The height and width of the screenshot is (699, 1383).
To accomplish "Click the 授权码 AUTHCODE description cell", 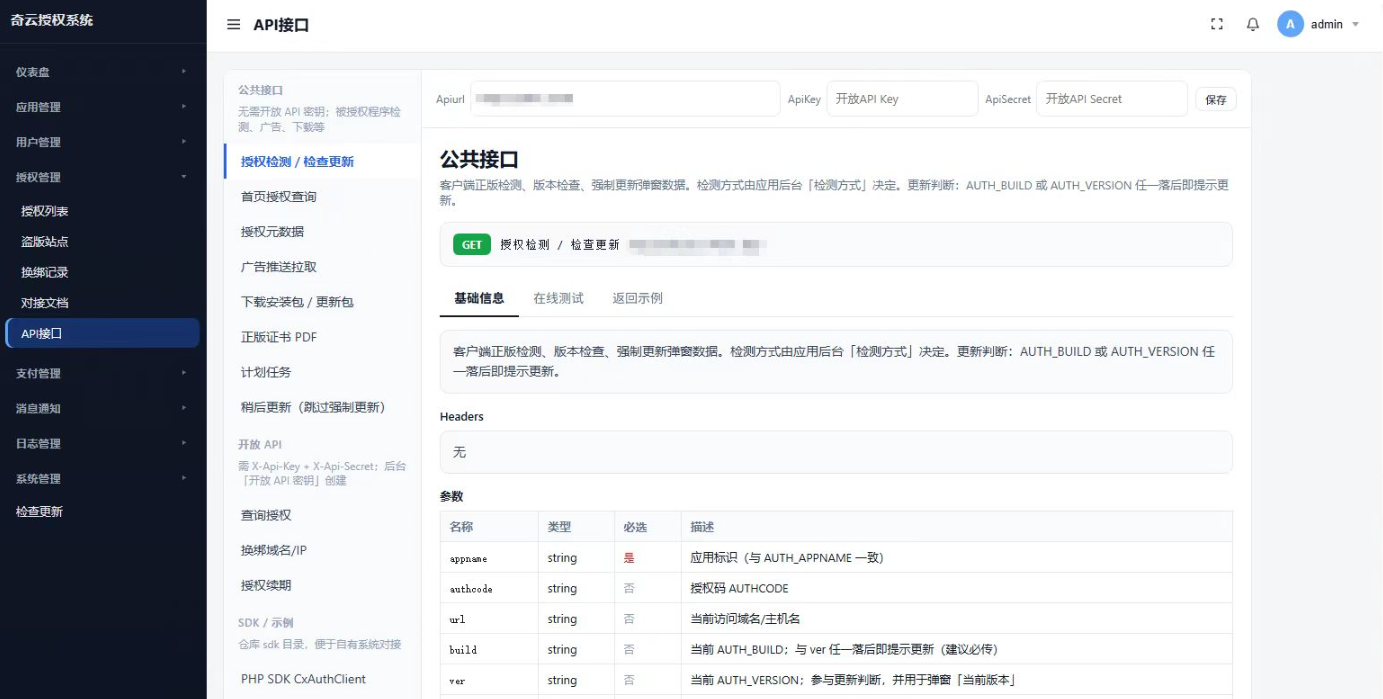I will 956,588.
